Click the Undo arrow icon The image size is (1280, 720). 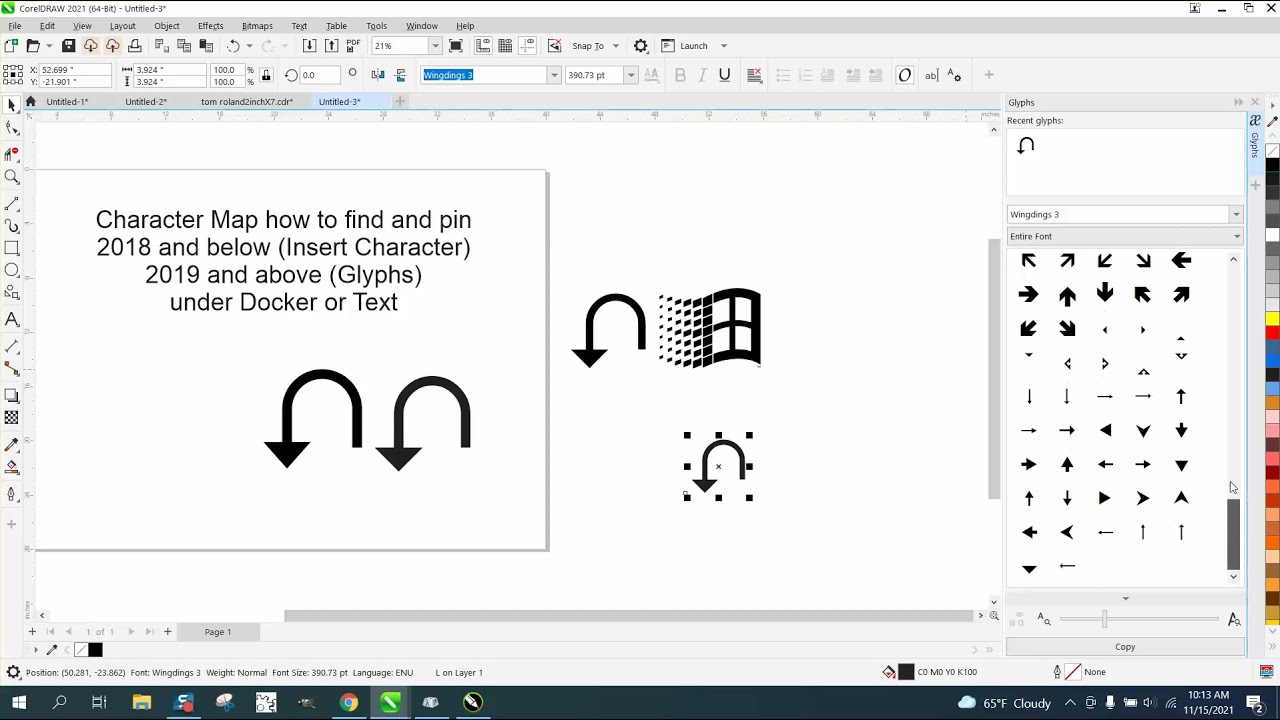(x=233, y=46)
